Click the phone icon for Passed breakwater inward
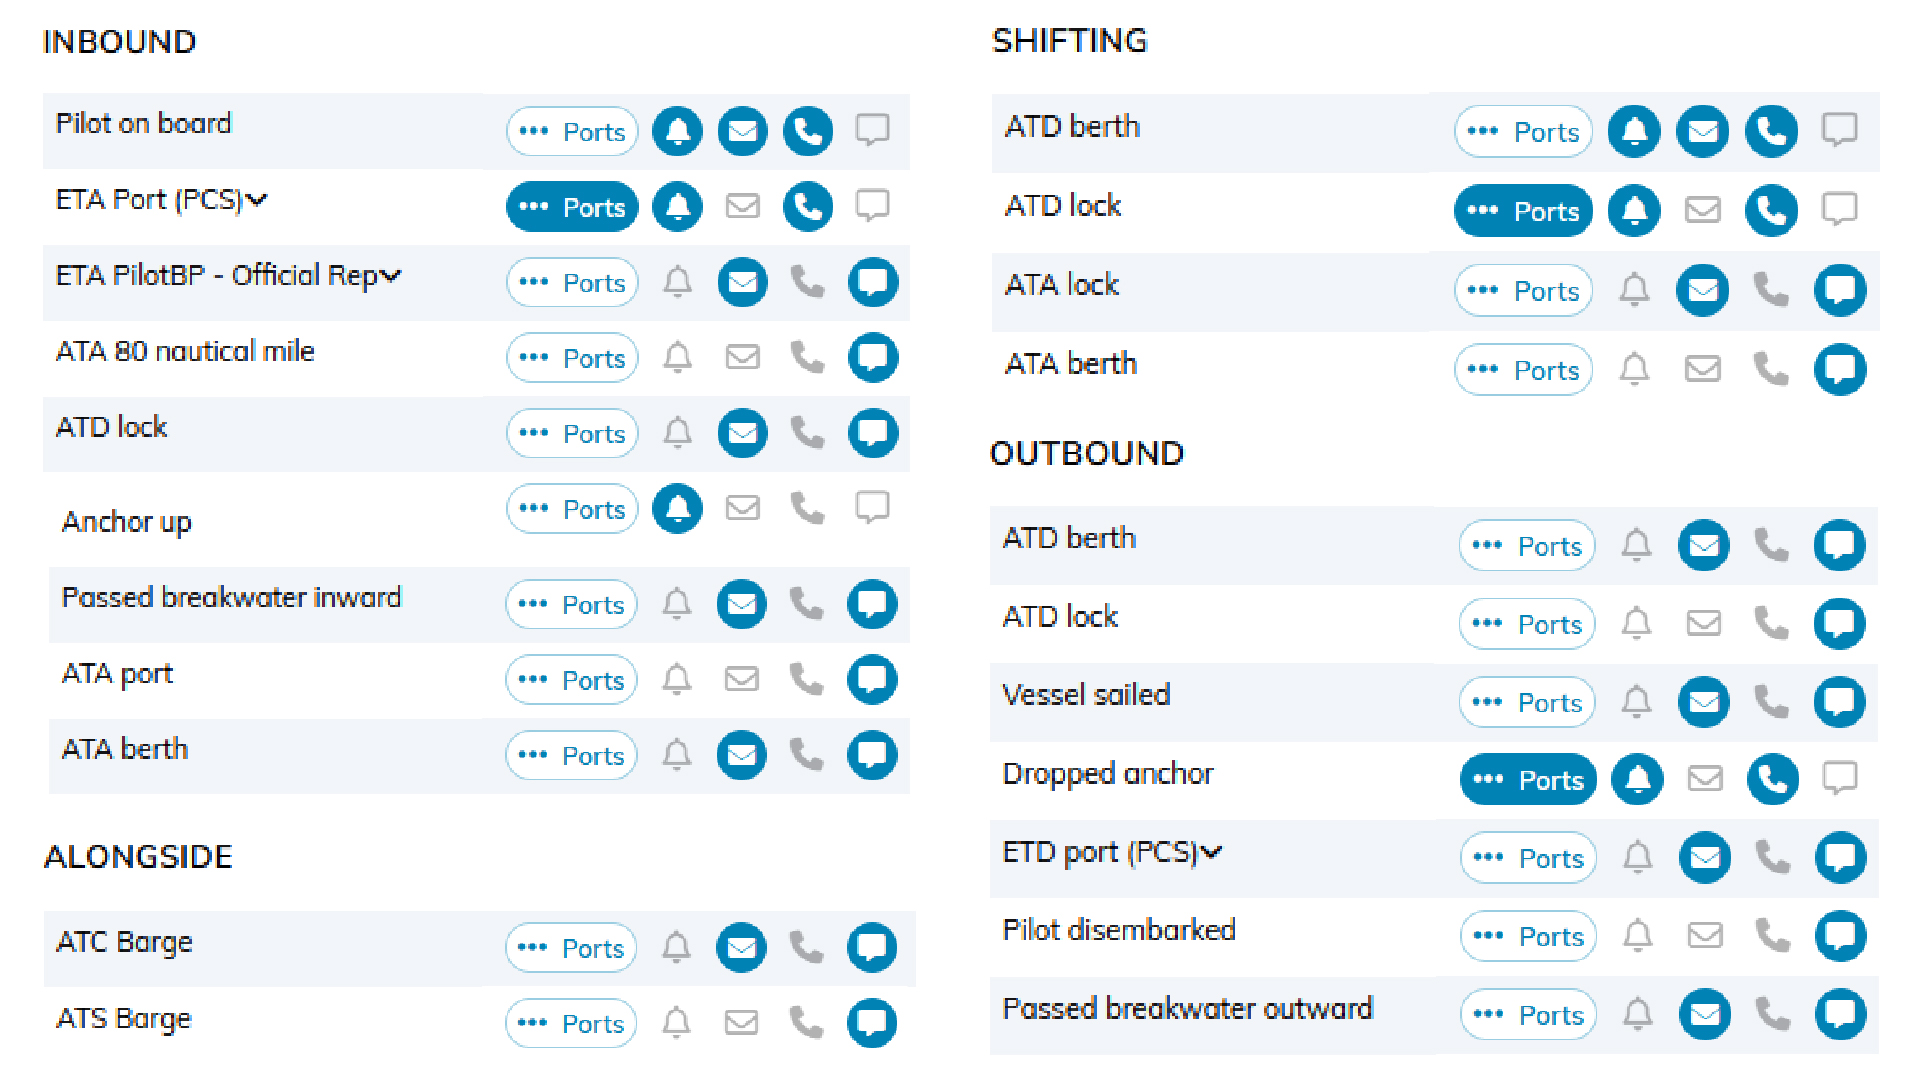This screenshot has height=1080, width=1920. tap(806, 604)
